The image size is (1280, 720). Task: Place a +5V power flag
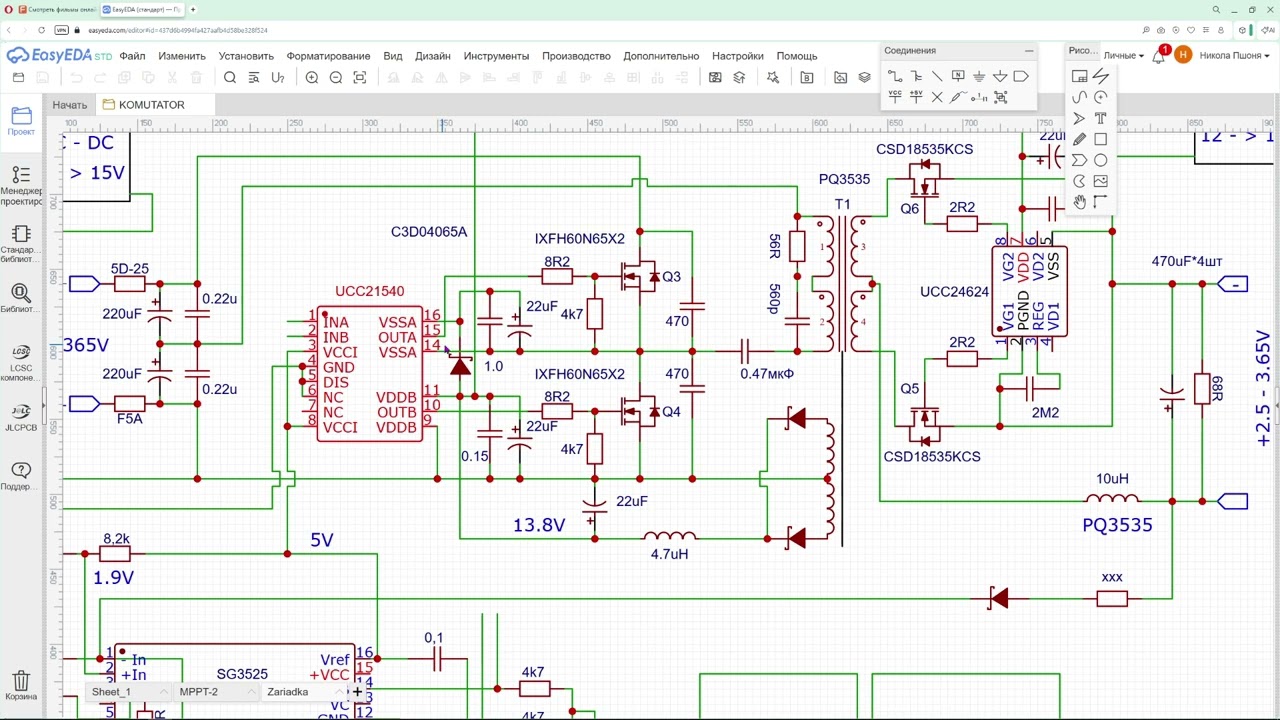(x=916, y=97)
